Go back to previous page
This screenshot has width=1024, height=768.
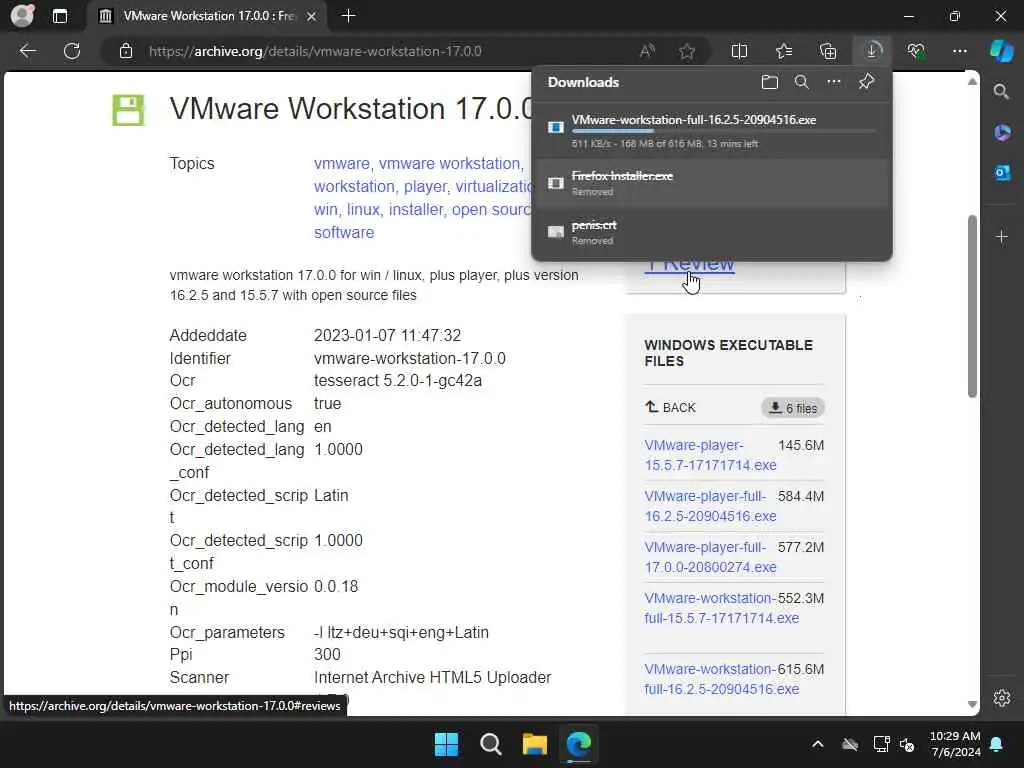coord(27,51)
